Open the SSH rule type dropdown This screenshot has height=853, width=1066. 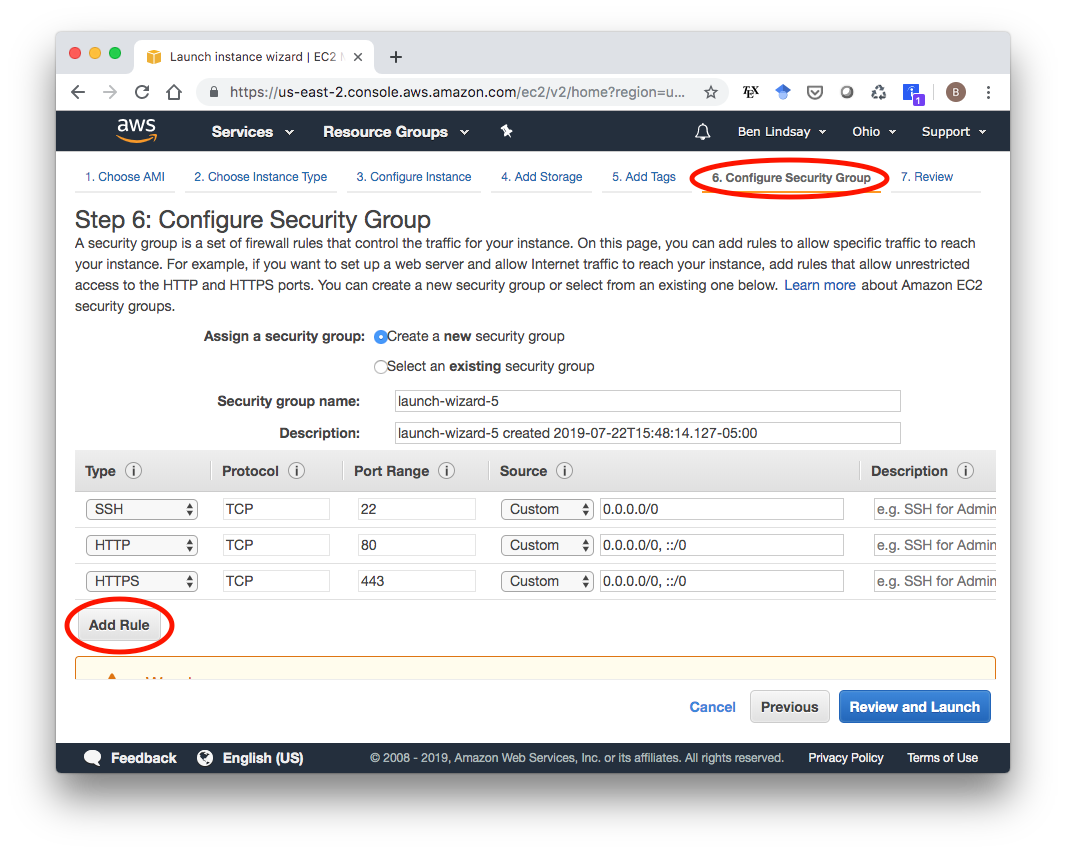point(141,509)
